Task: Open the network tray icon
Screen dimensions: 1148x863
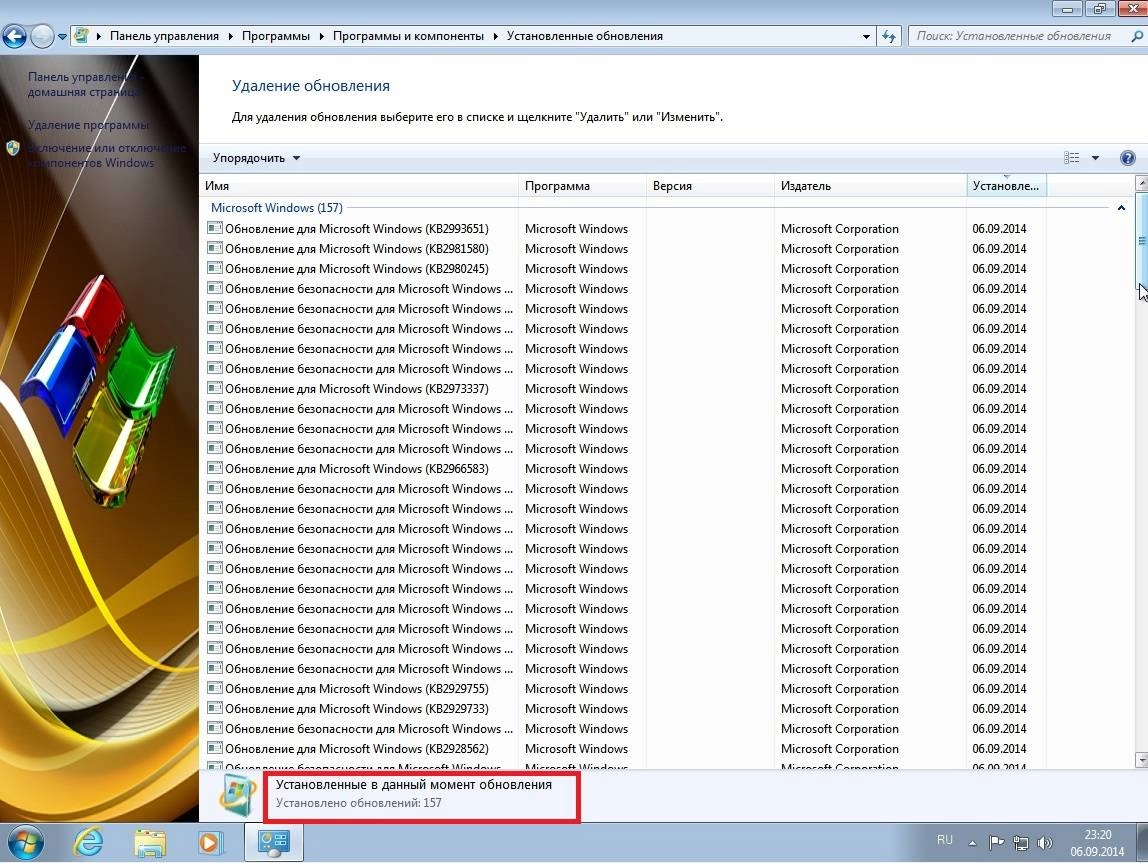Action: click(x=1021, y=843)
